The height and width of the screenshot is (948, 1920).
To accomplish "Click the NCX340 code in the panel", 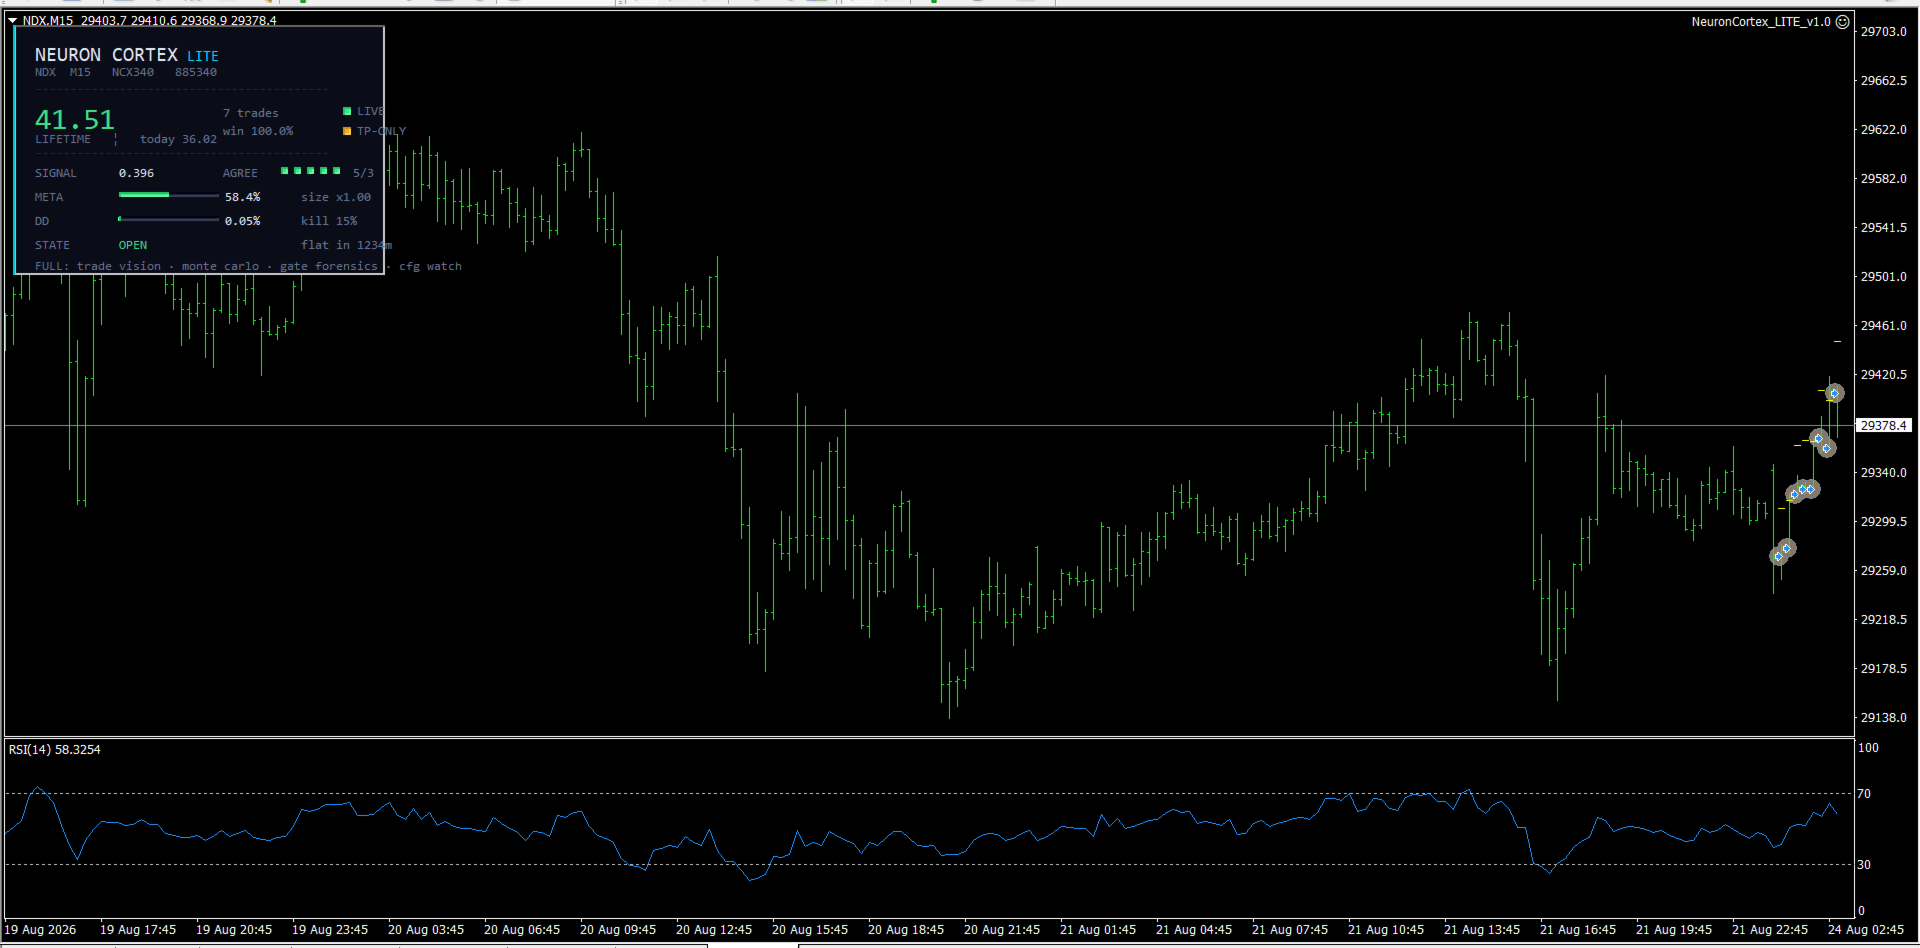I will coord(133,72).
